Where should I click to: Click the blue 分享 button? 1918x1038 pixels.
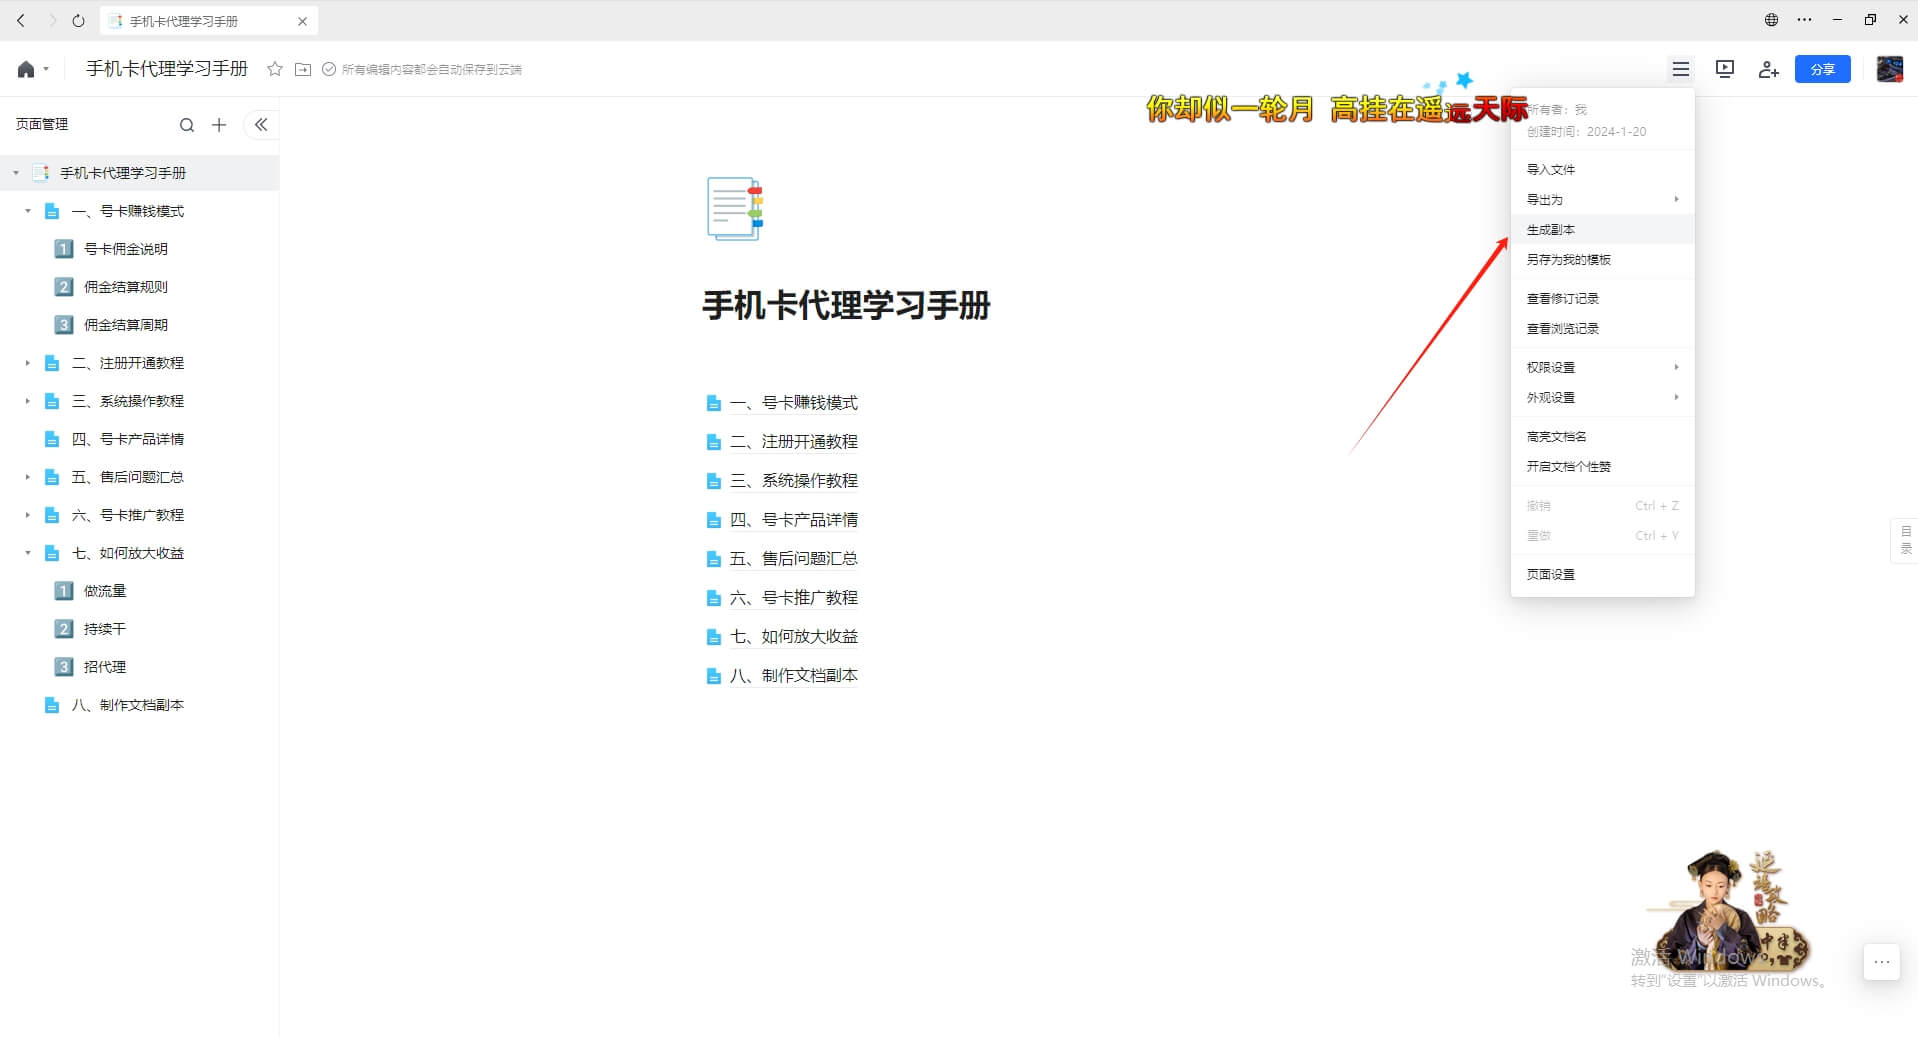click(x=1822, y=69)
